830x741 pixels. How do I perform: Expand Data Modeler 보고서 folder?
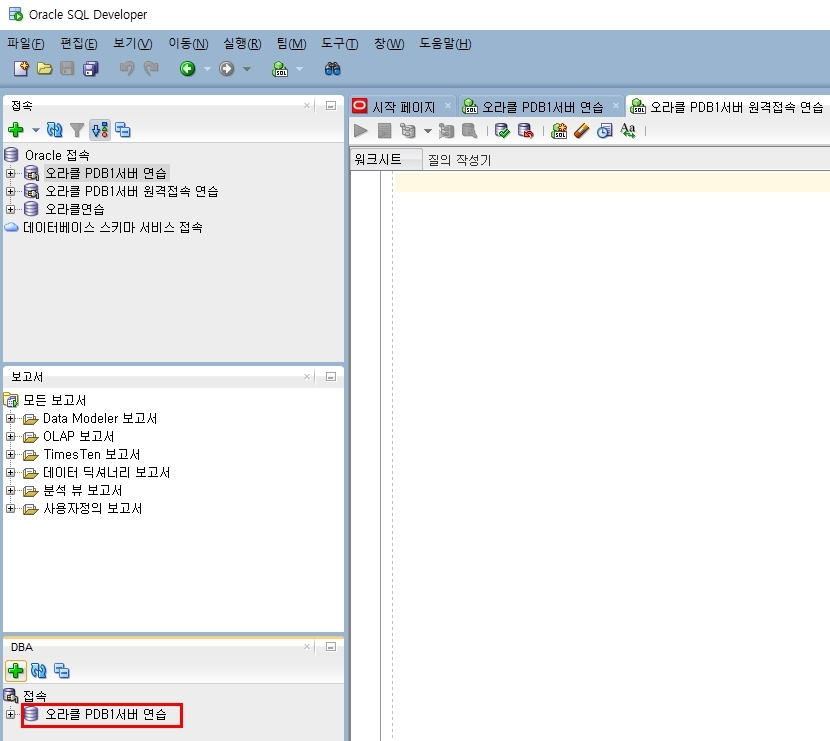point(11,418)
